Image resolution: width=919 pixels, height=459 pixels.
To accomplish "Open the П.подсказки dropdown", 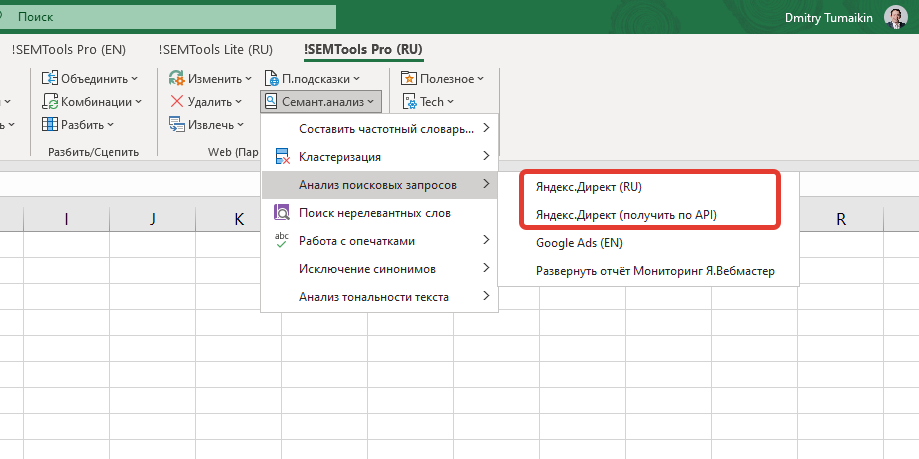I will tap(356, 79).
